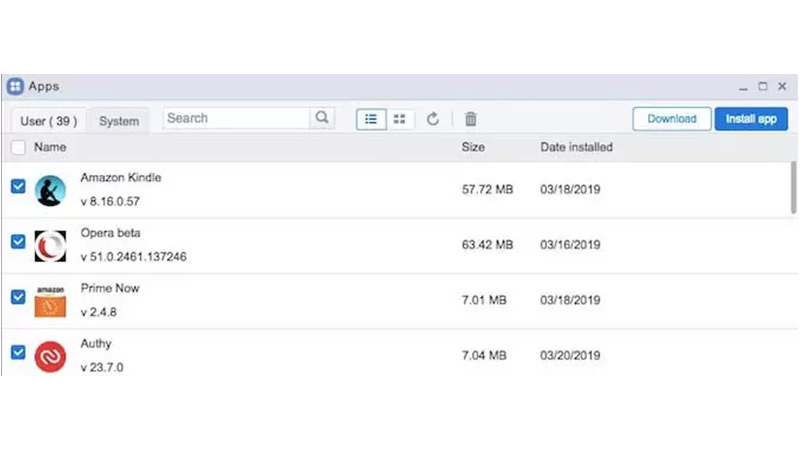Uncheck the Authy checkbox

click(x=18, y=352)
